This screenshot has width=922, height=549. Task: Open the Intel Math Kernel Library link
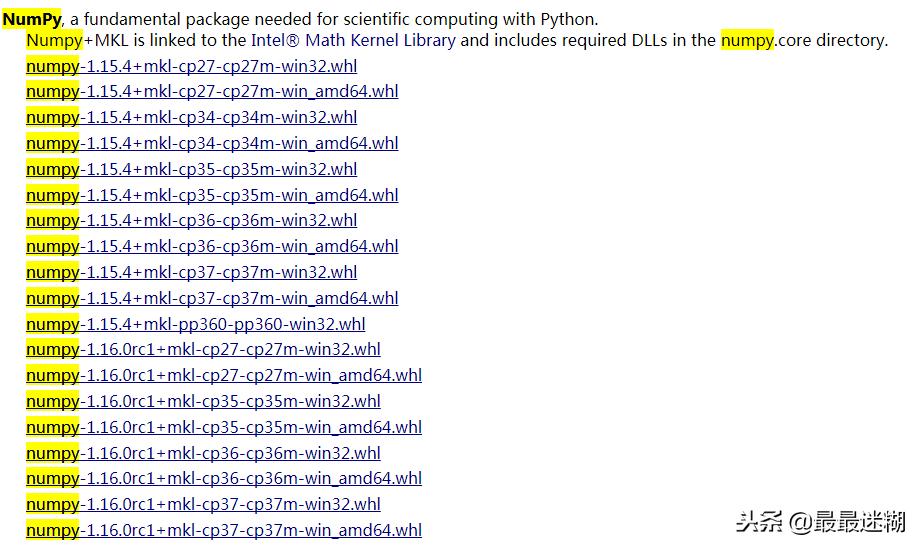pos(353,41)
